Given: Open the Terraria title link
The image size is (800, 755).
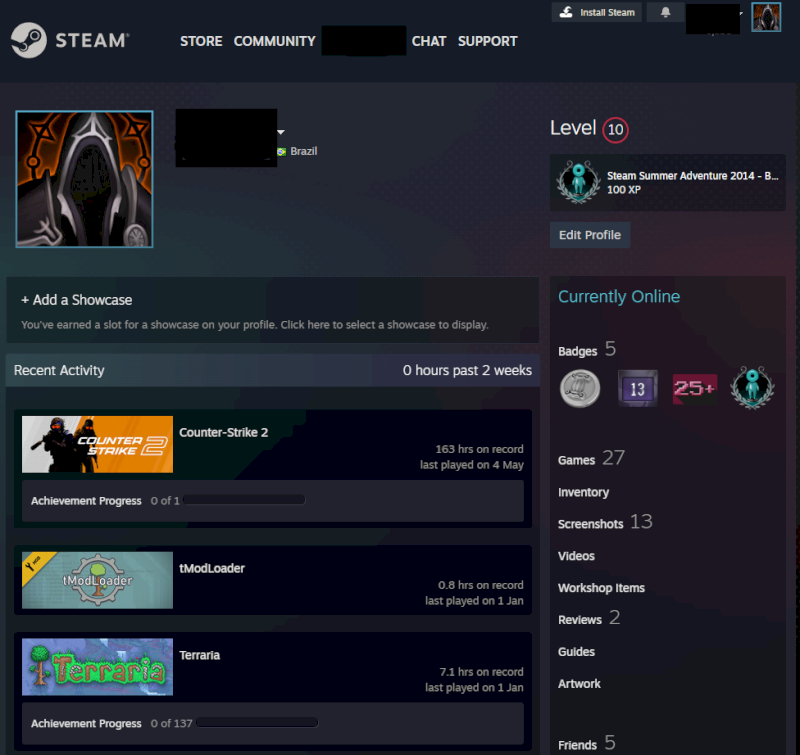Looking at the screenshot, I should (x=199, y=655).
